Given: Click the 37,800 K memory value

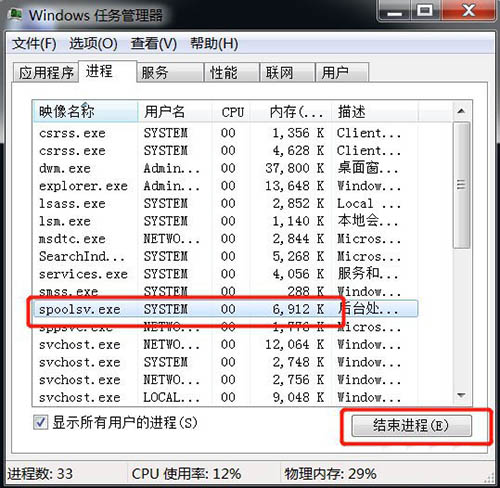Looking at the screenshot, I should [x=295, y=168].
